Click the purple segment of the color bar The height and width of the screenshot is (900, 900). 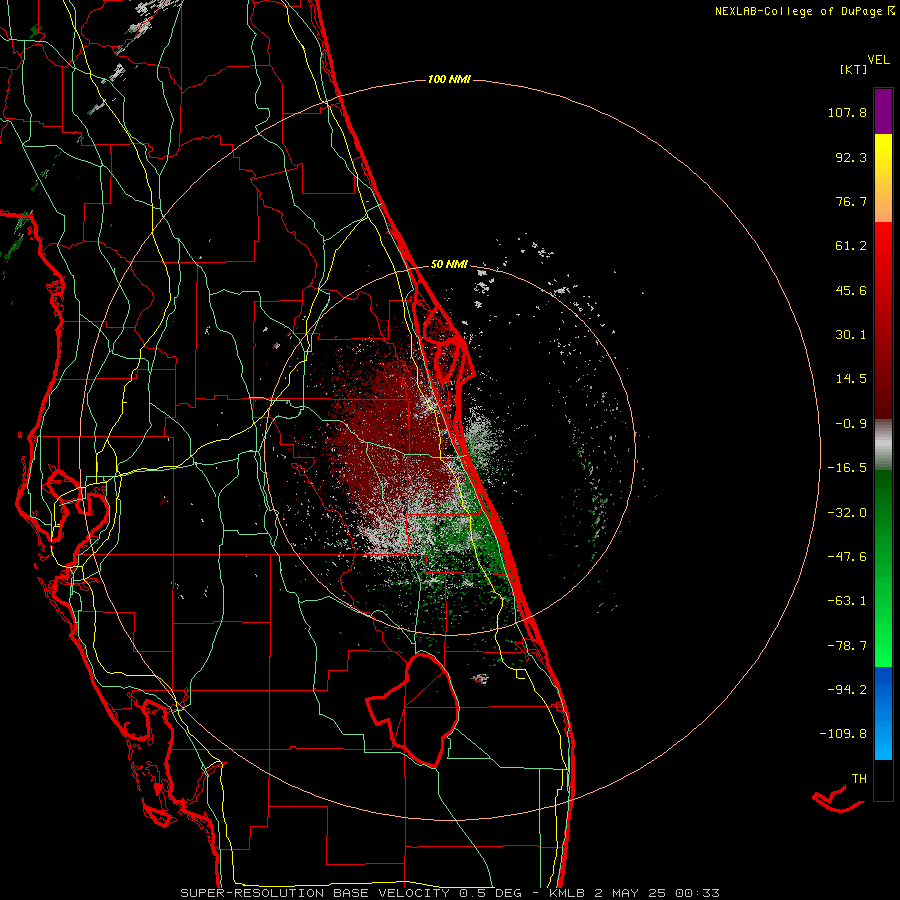883,111
